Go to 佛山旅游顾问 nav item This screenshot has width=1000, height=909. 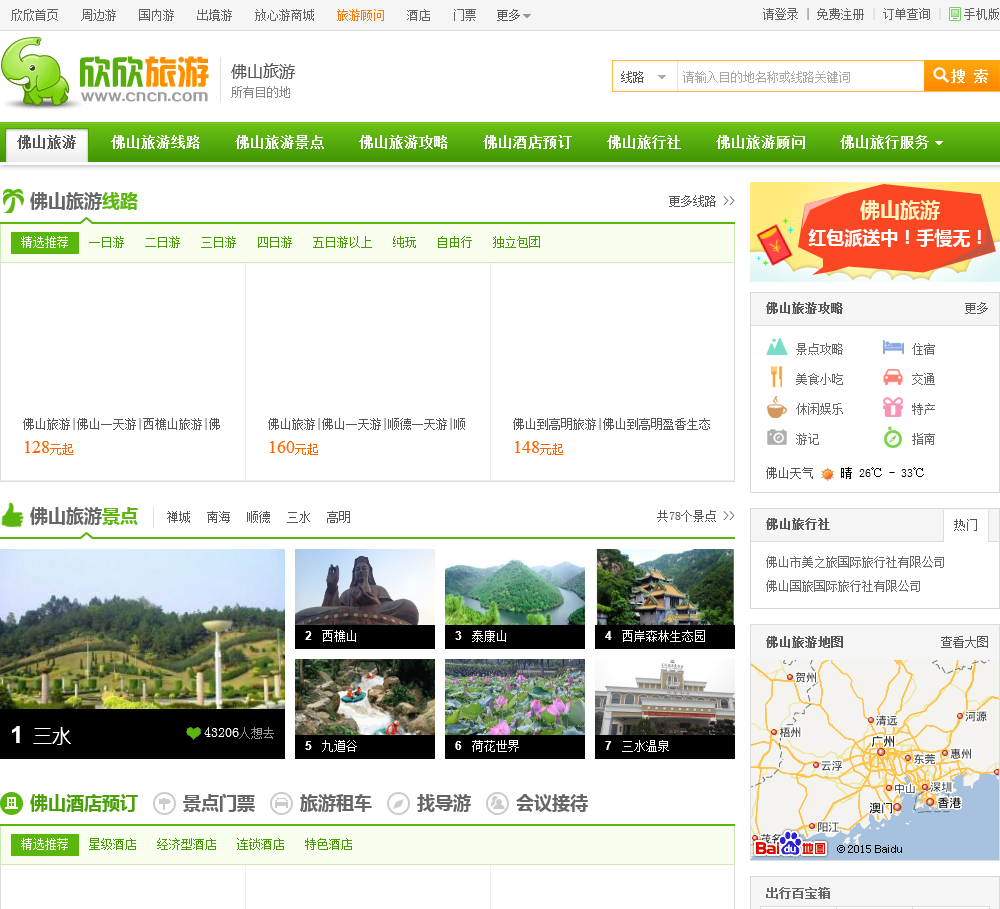[760, 142]
